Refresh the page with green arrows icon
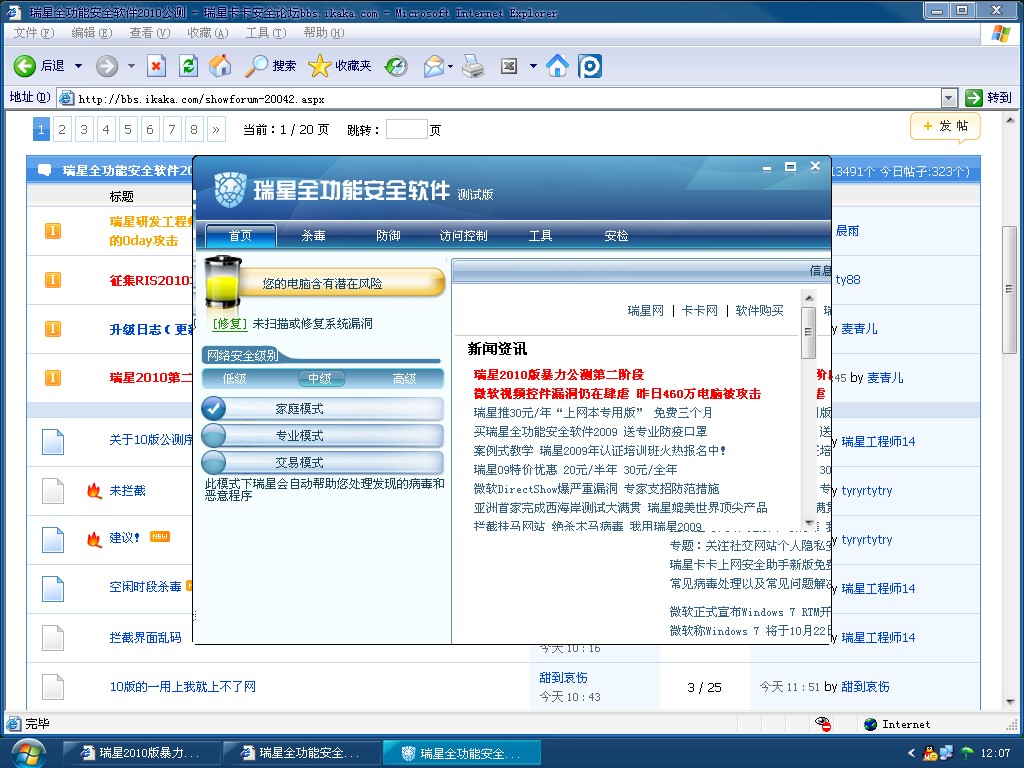 (188, 66)
